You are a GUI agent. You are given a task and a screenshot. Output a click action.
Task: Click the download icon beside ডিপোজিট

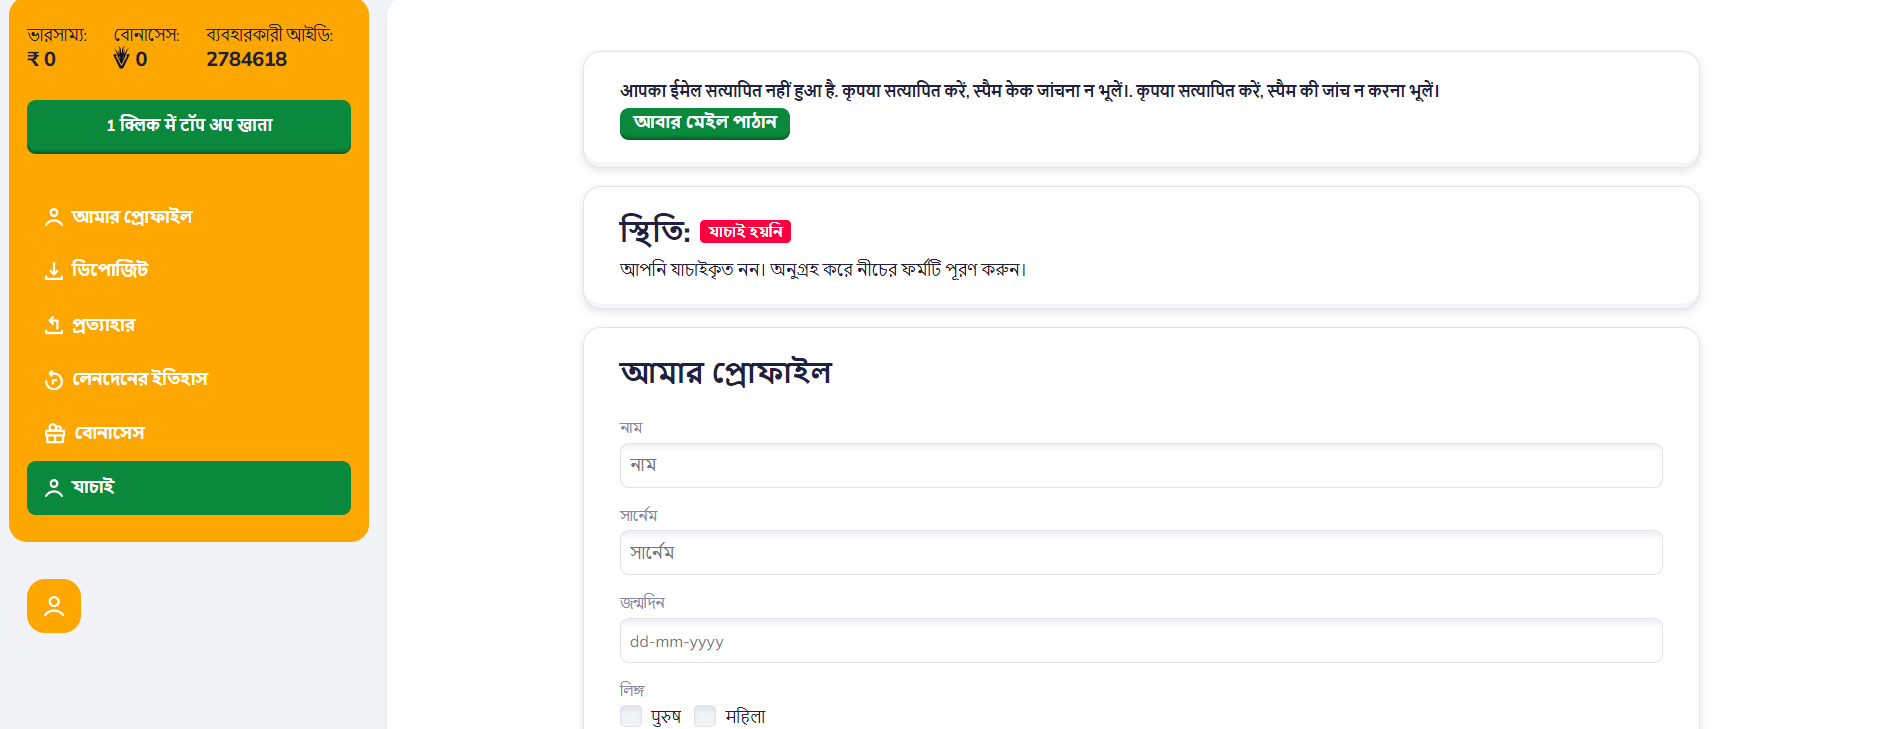coord(54,271)
